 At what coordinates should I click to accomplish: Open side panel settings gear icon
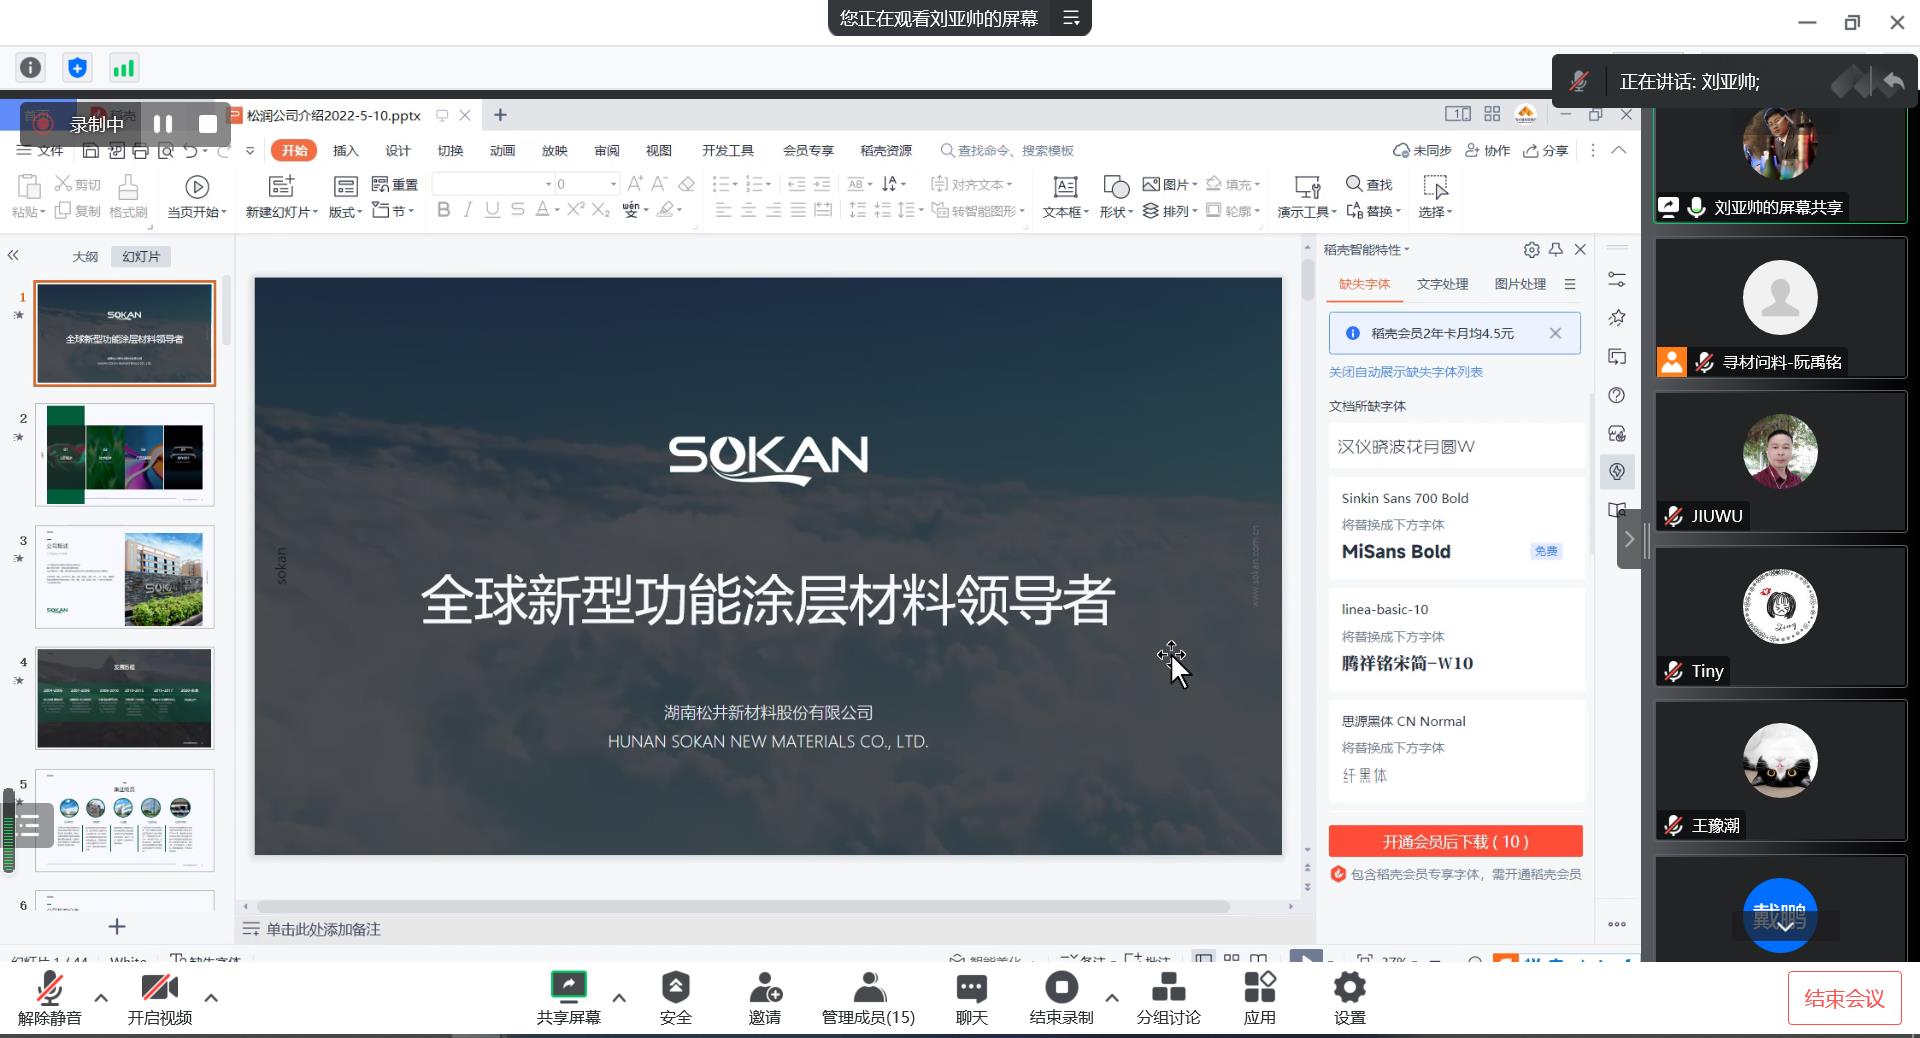pyautogui.click(x=1531, y=250)
